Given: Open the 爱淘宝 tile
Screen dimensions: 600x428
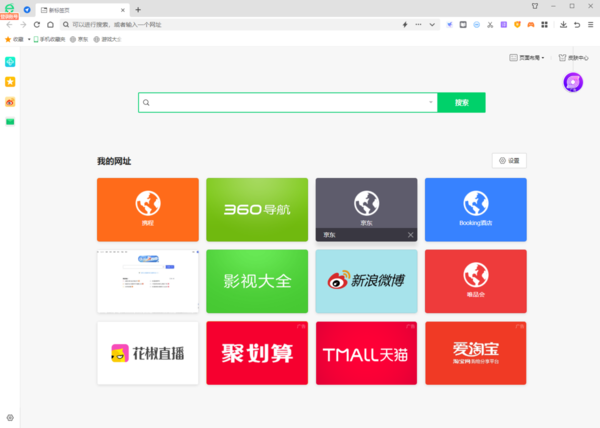Looking at the screenshot, I should pyautogui.click(x=476, y=353).
